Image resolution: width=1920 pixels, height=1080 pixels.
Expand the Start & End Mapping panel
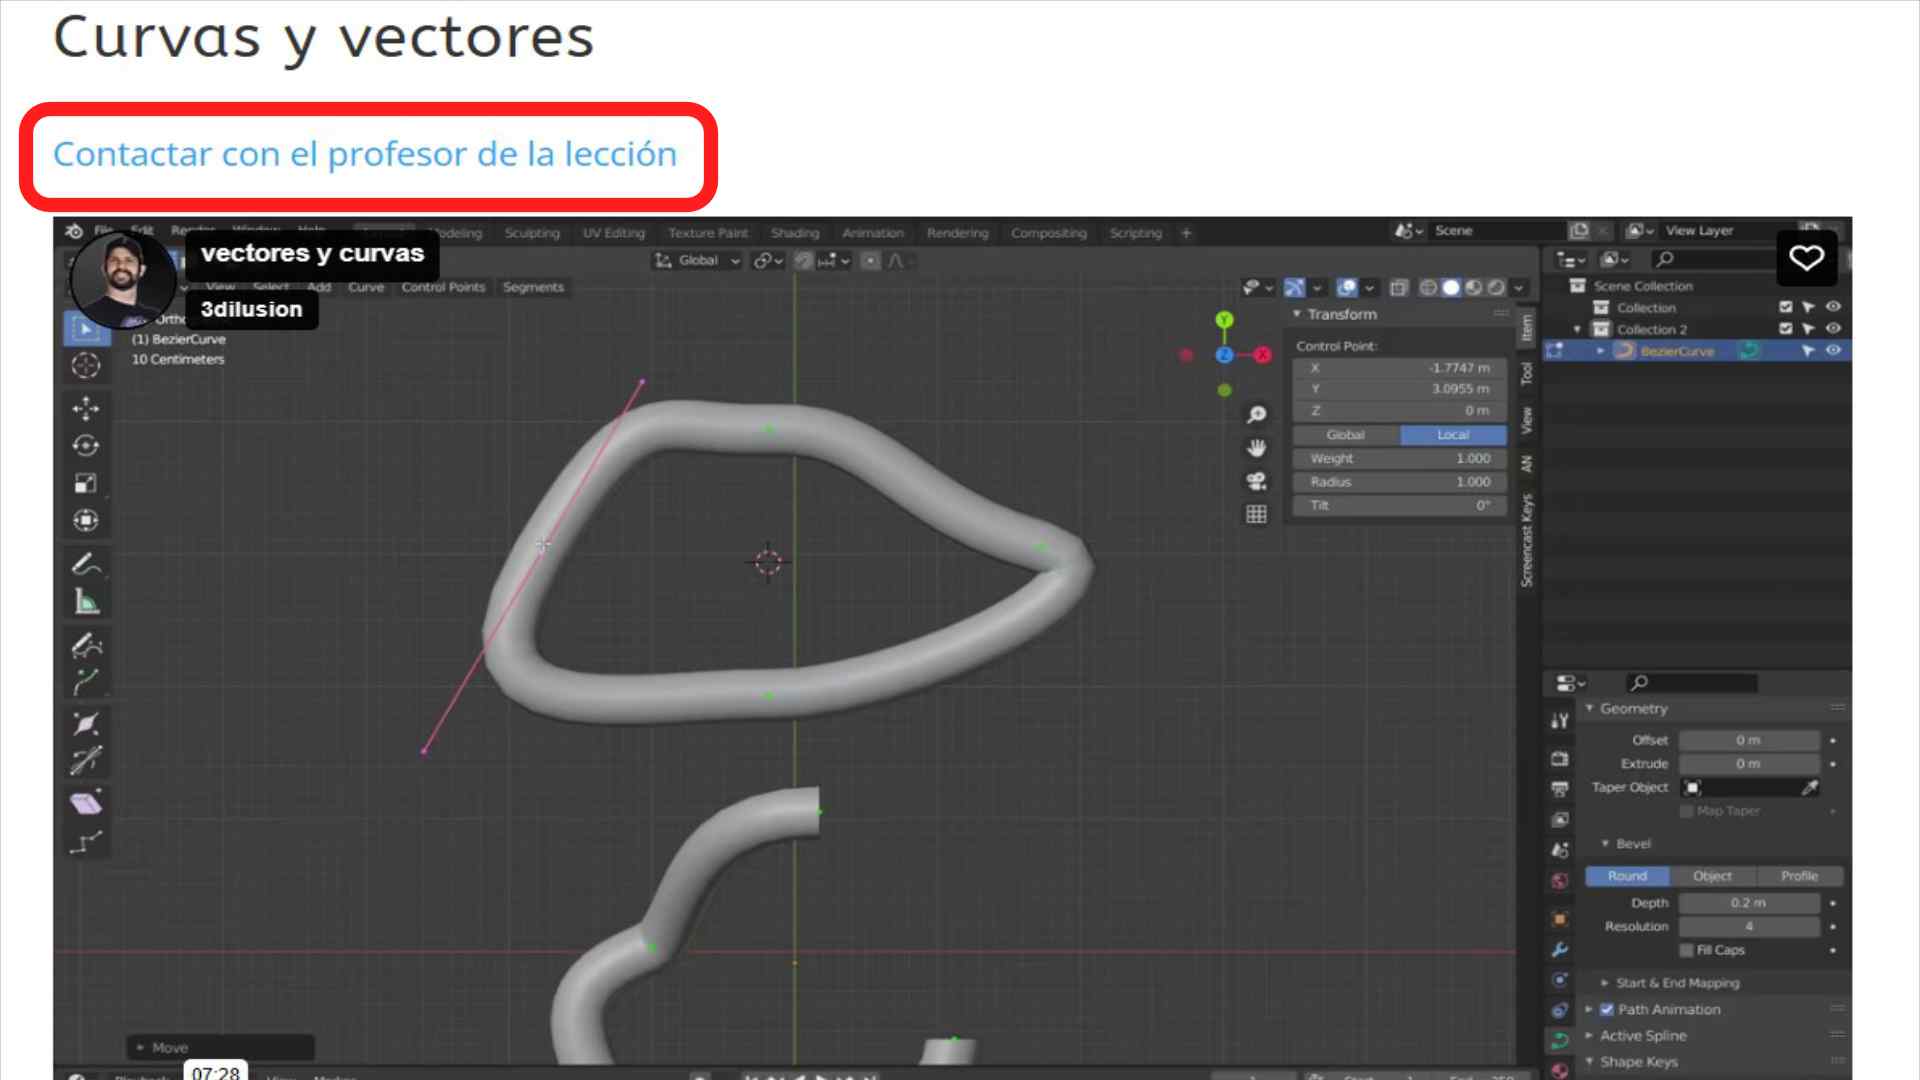tap(1605, 983)
